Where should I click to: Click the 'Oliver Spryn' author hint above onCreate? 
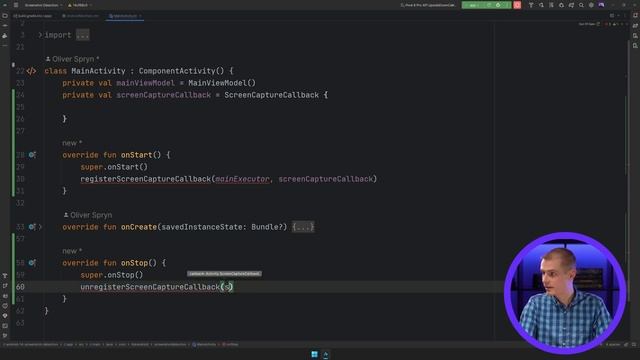(x=88, y=215)
